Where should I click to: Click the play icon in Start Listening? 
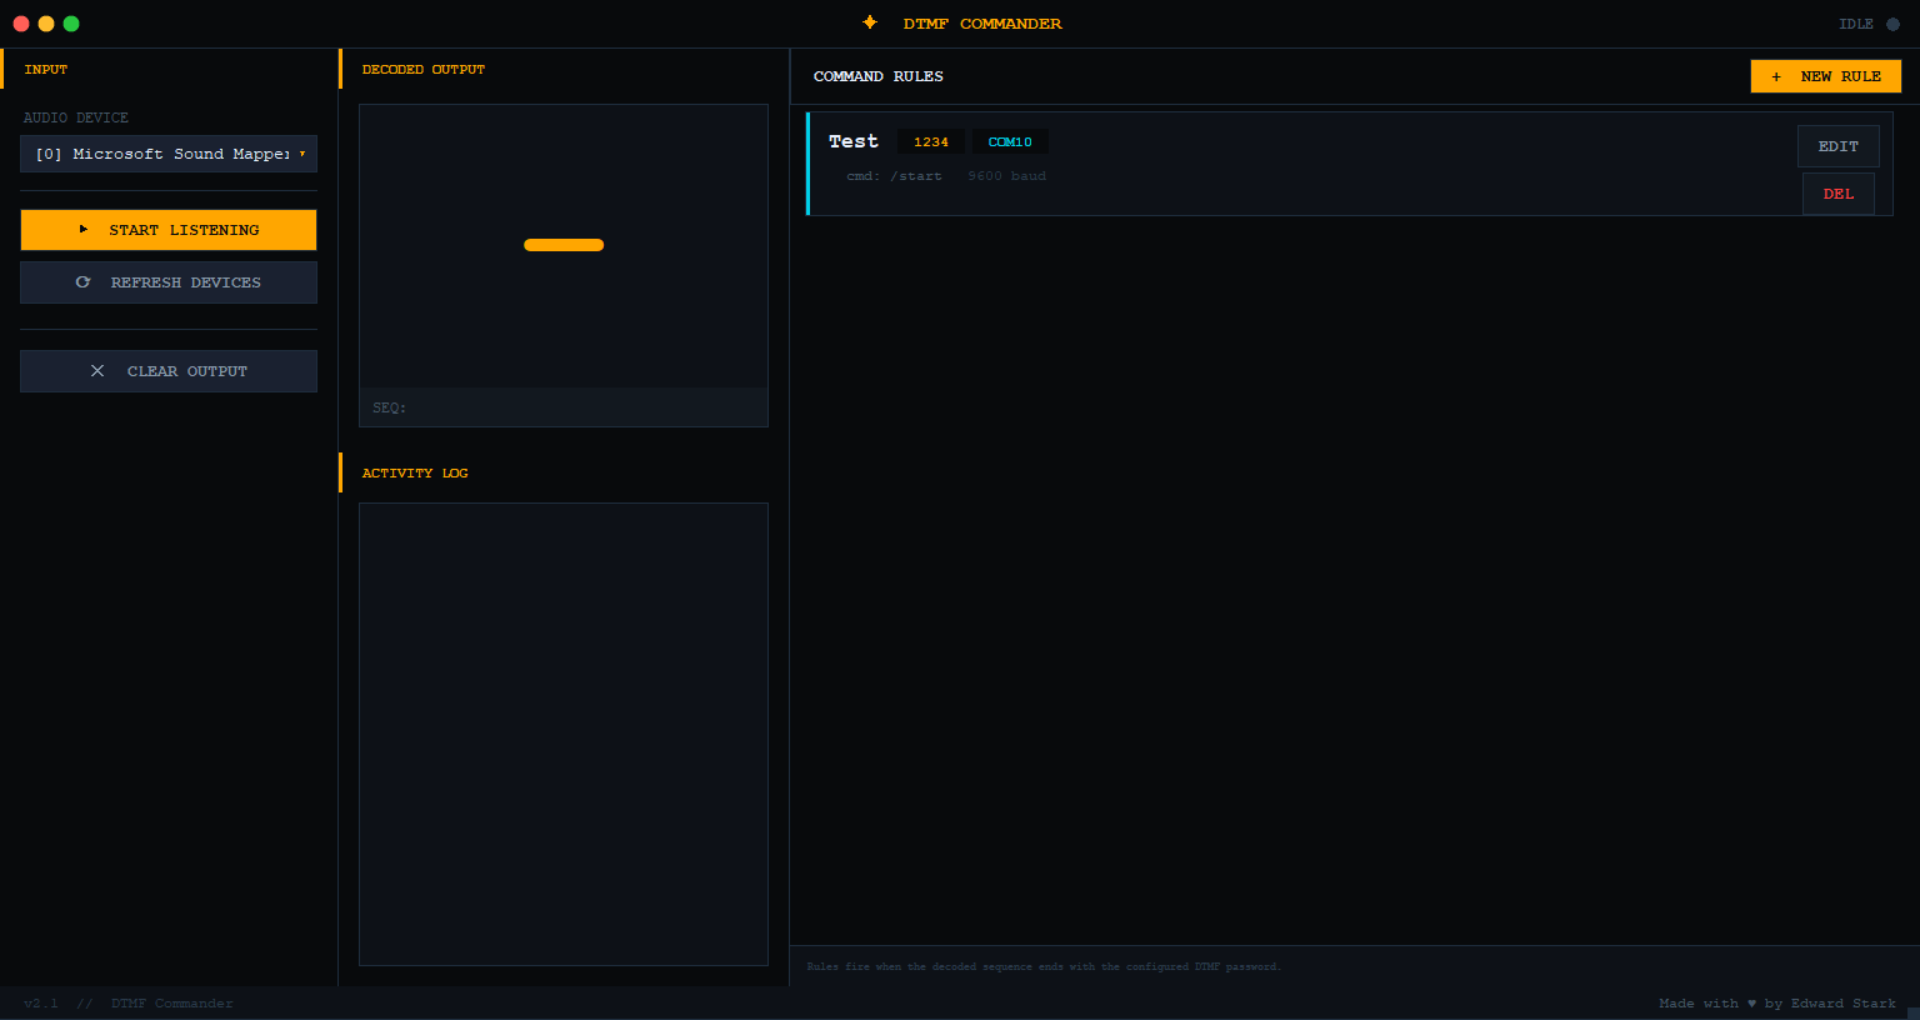[84, 229]
